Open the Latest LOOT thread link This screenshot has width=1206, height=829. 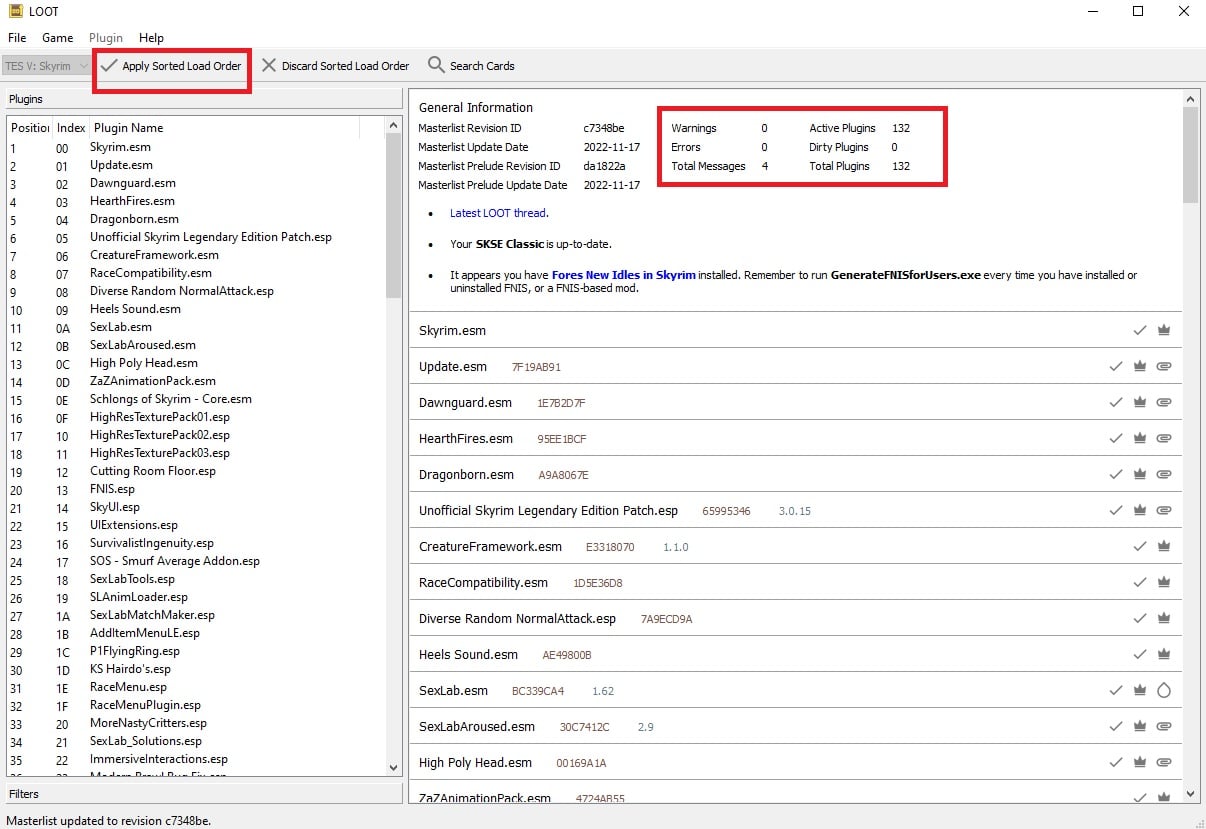click(x=498, y=213)
